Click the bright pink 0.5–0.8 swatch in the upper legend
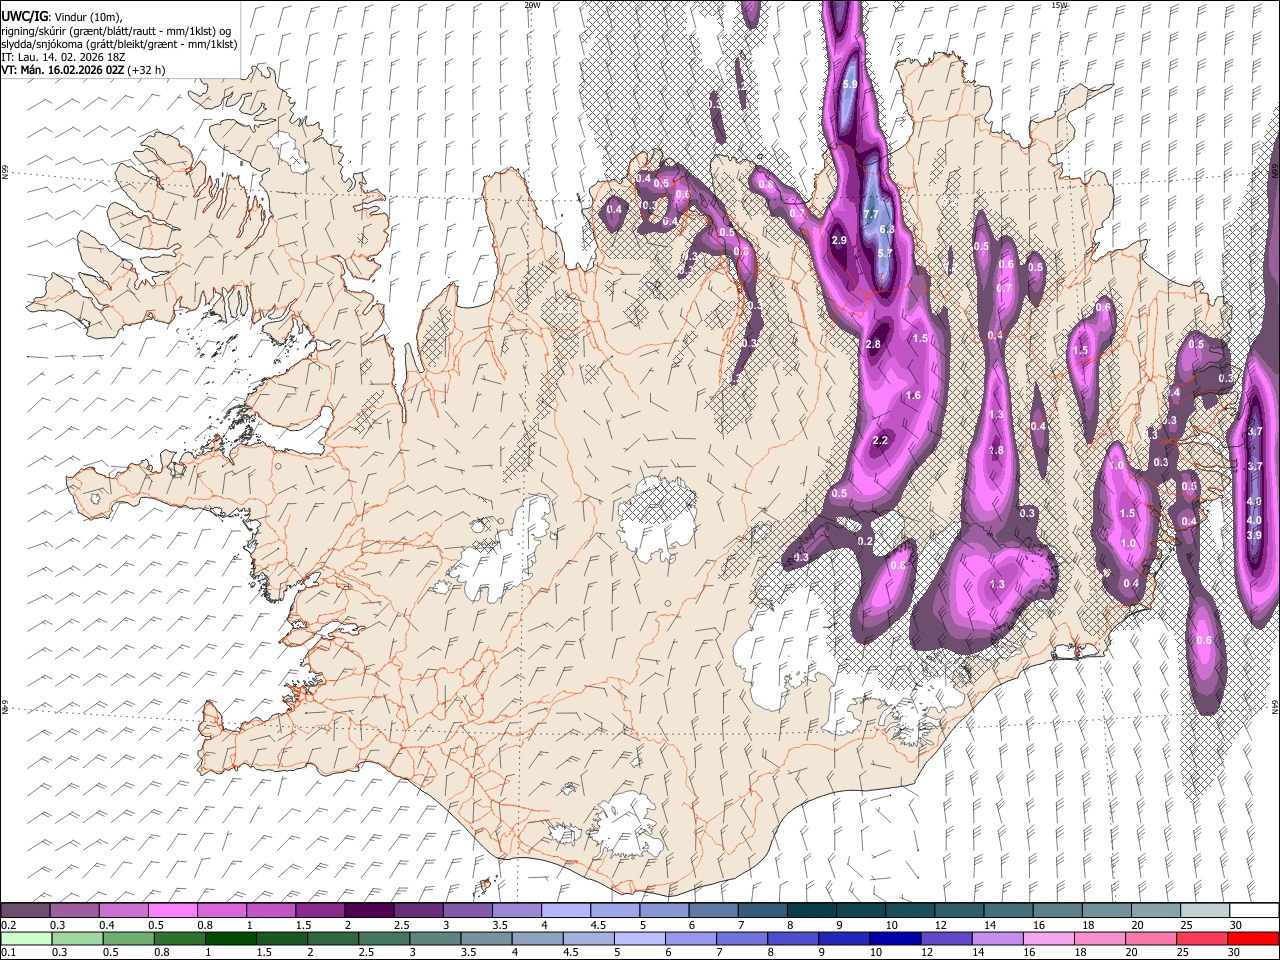The height and width of the screenshot is (960, 1280). [x=172, y=911]
